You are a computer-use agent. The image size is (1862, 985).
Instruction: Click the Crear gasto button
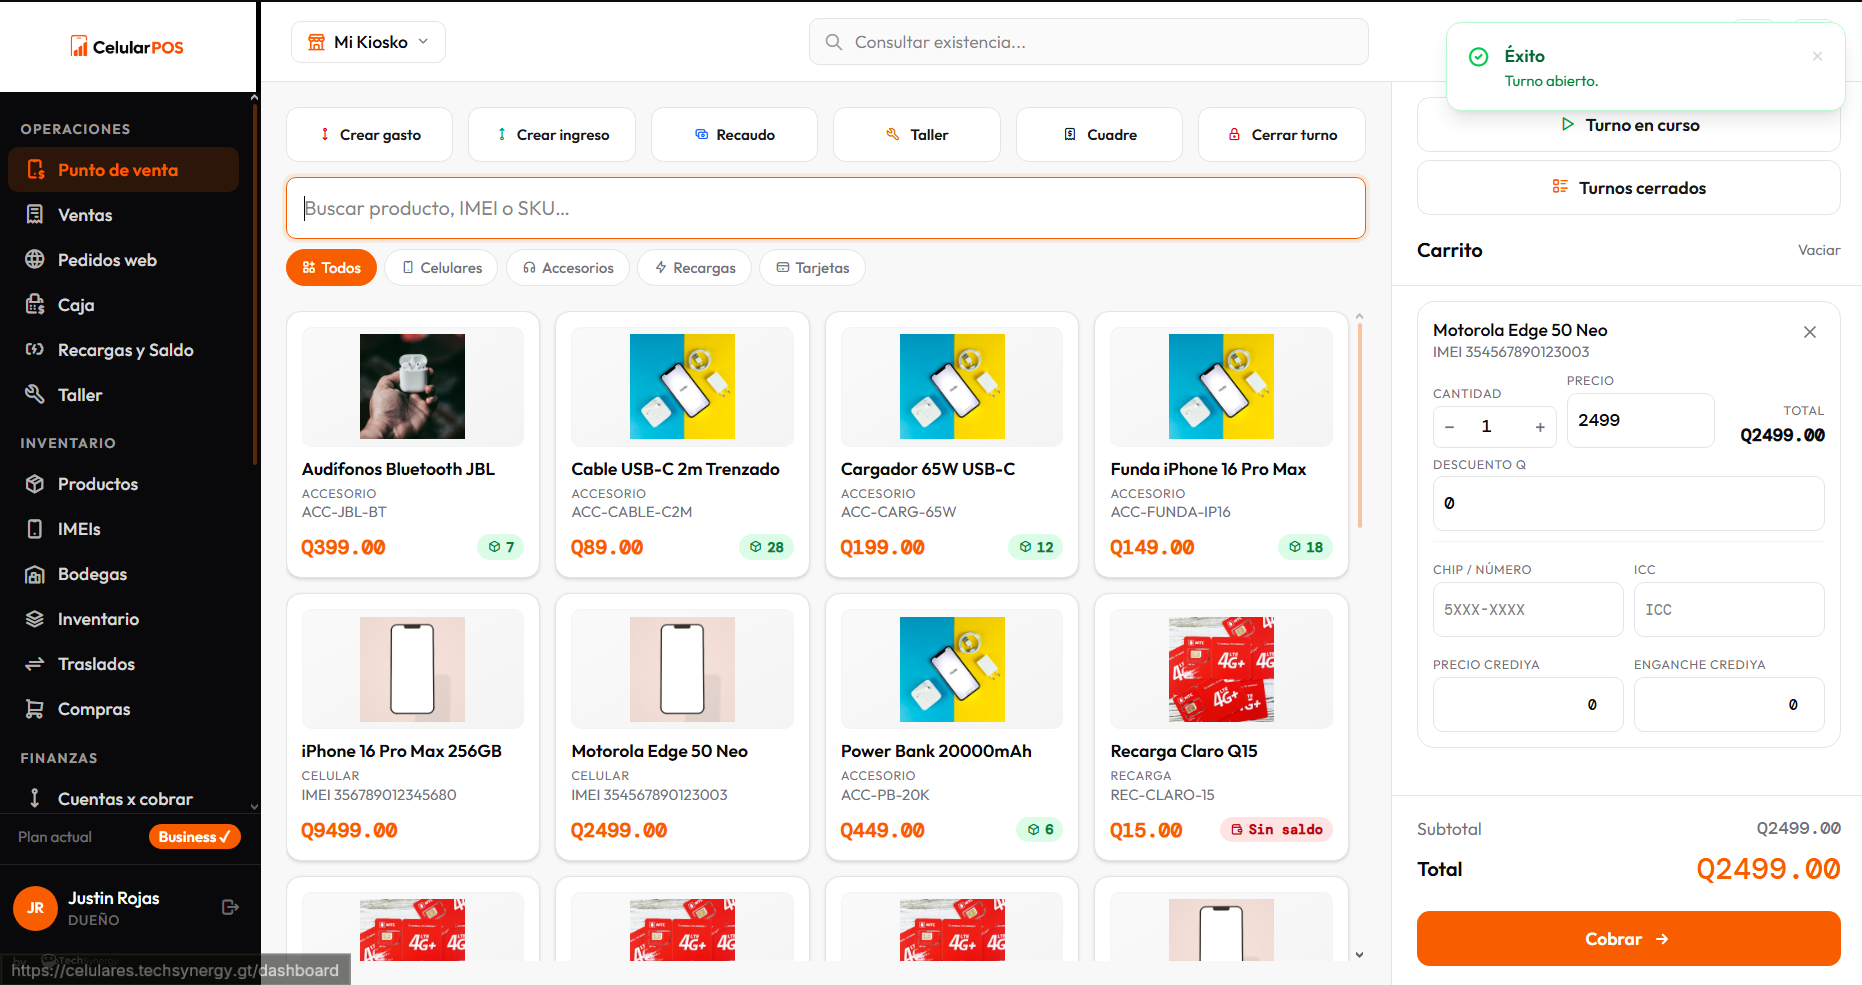(369, 134)
